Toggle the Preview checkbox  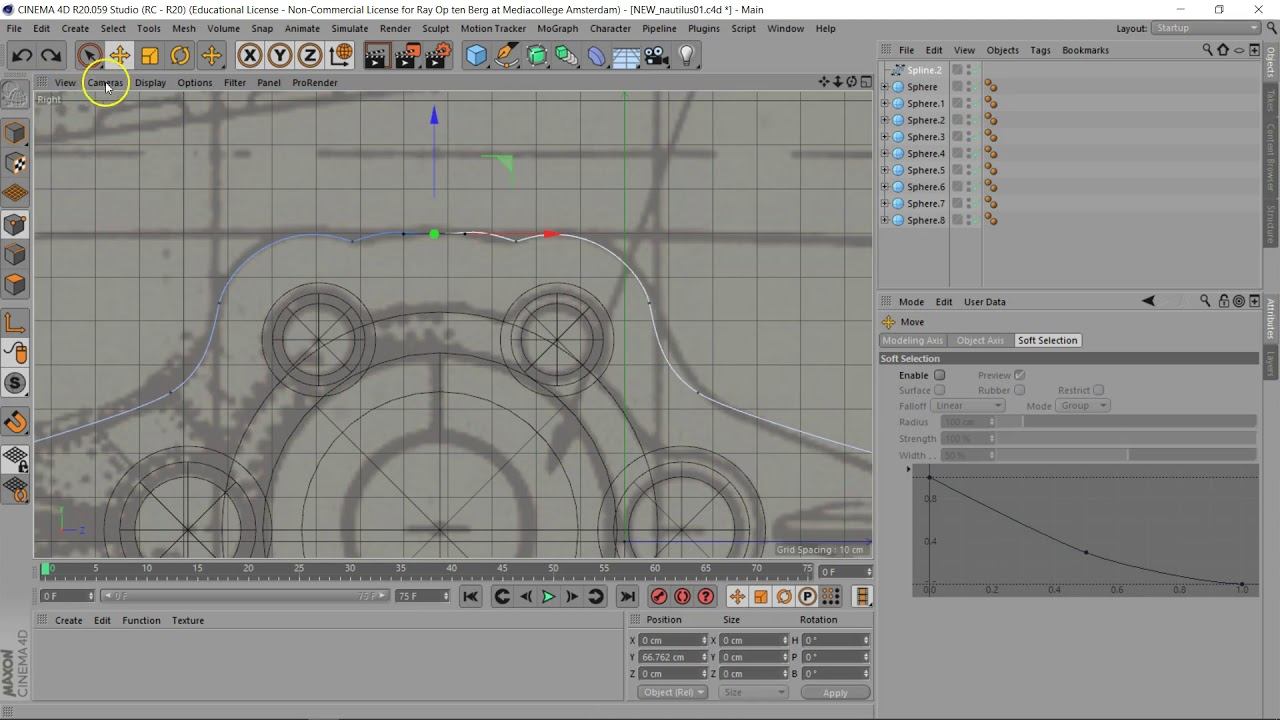point(1019,375)
